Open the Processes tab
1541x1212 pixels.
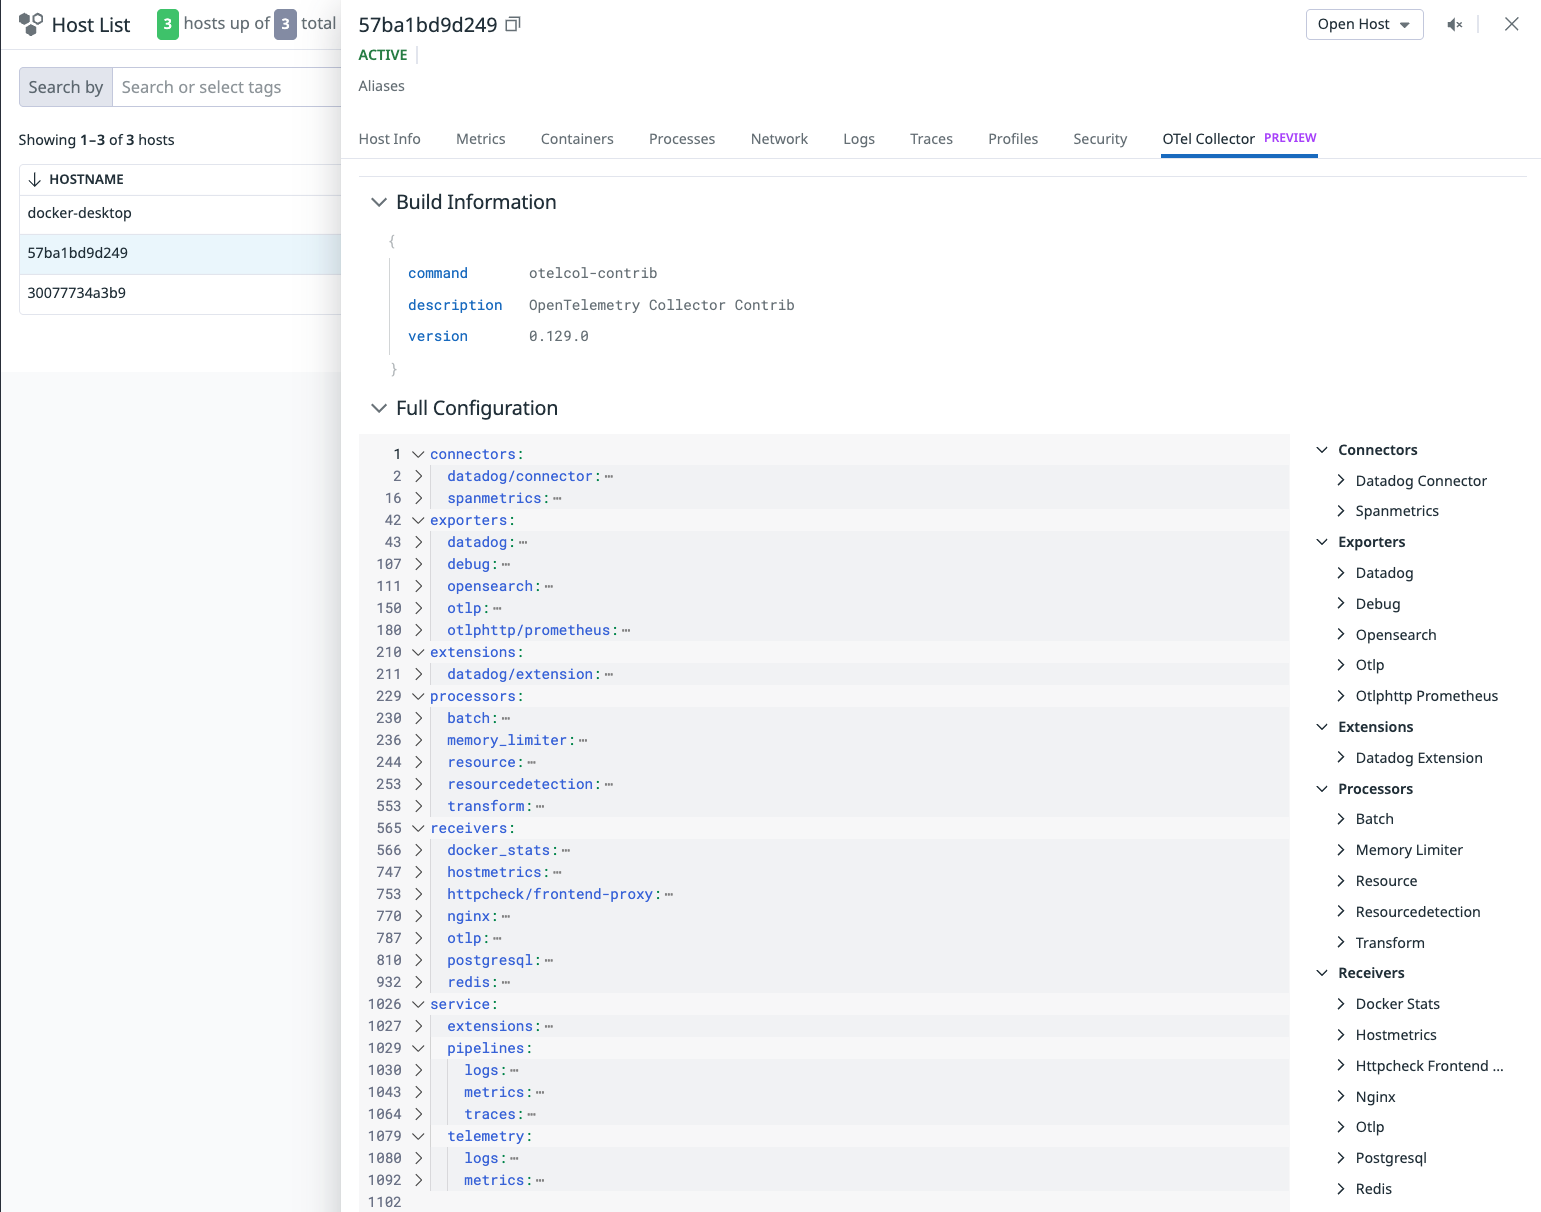pyautogui.click(x=682, y=139)
